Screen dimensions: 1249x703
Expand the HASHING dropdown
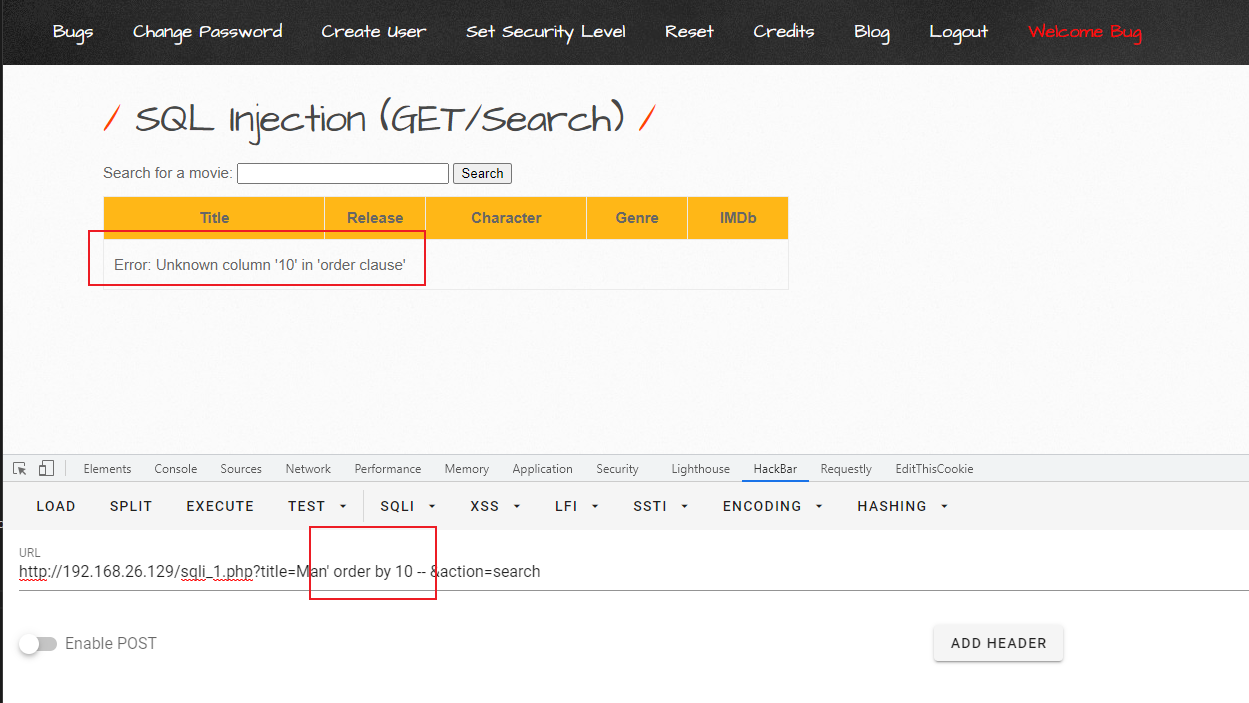[902, 506]
